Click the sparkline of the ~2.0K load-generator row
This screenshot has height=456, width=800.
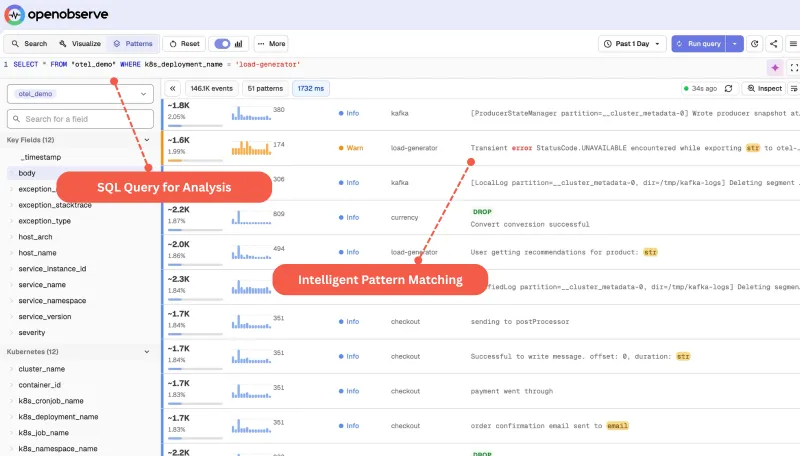point(251,252)
